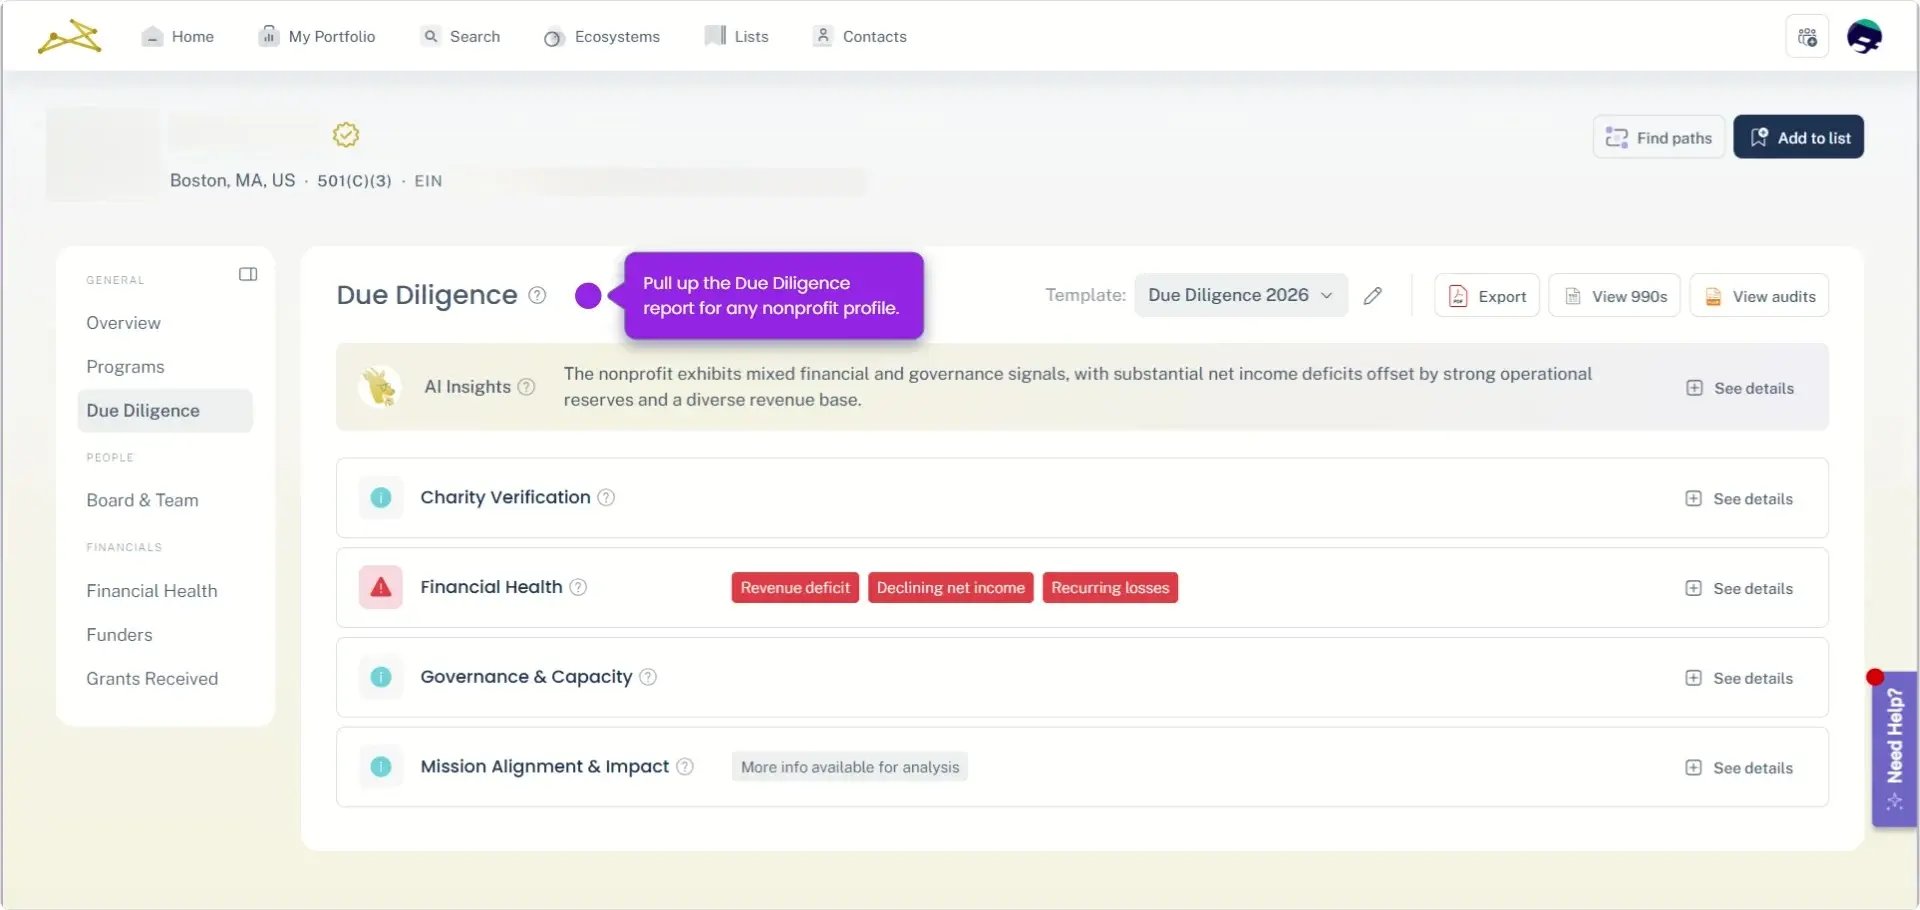Click the Financial Health red warning icon

coord(381,588)
